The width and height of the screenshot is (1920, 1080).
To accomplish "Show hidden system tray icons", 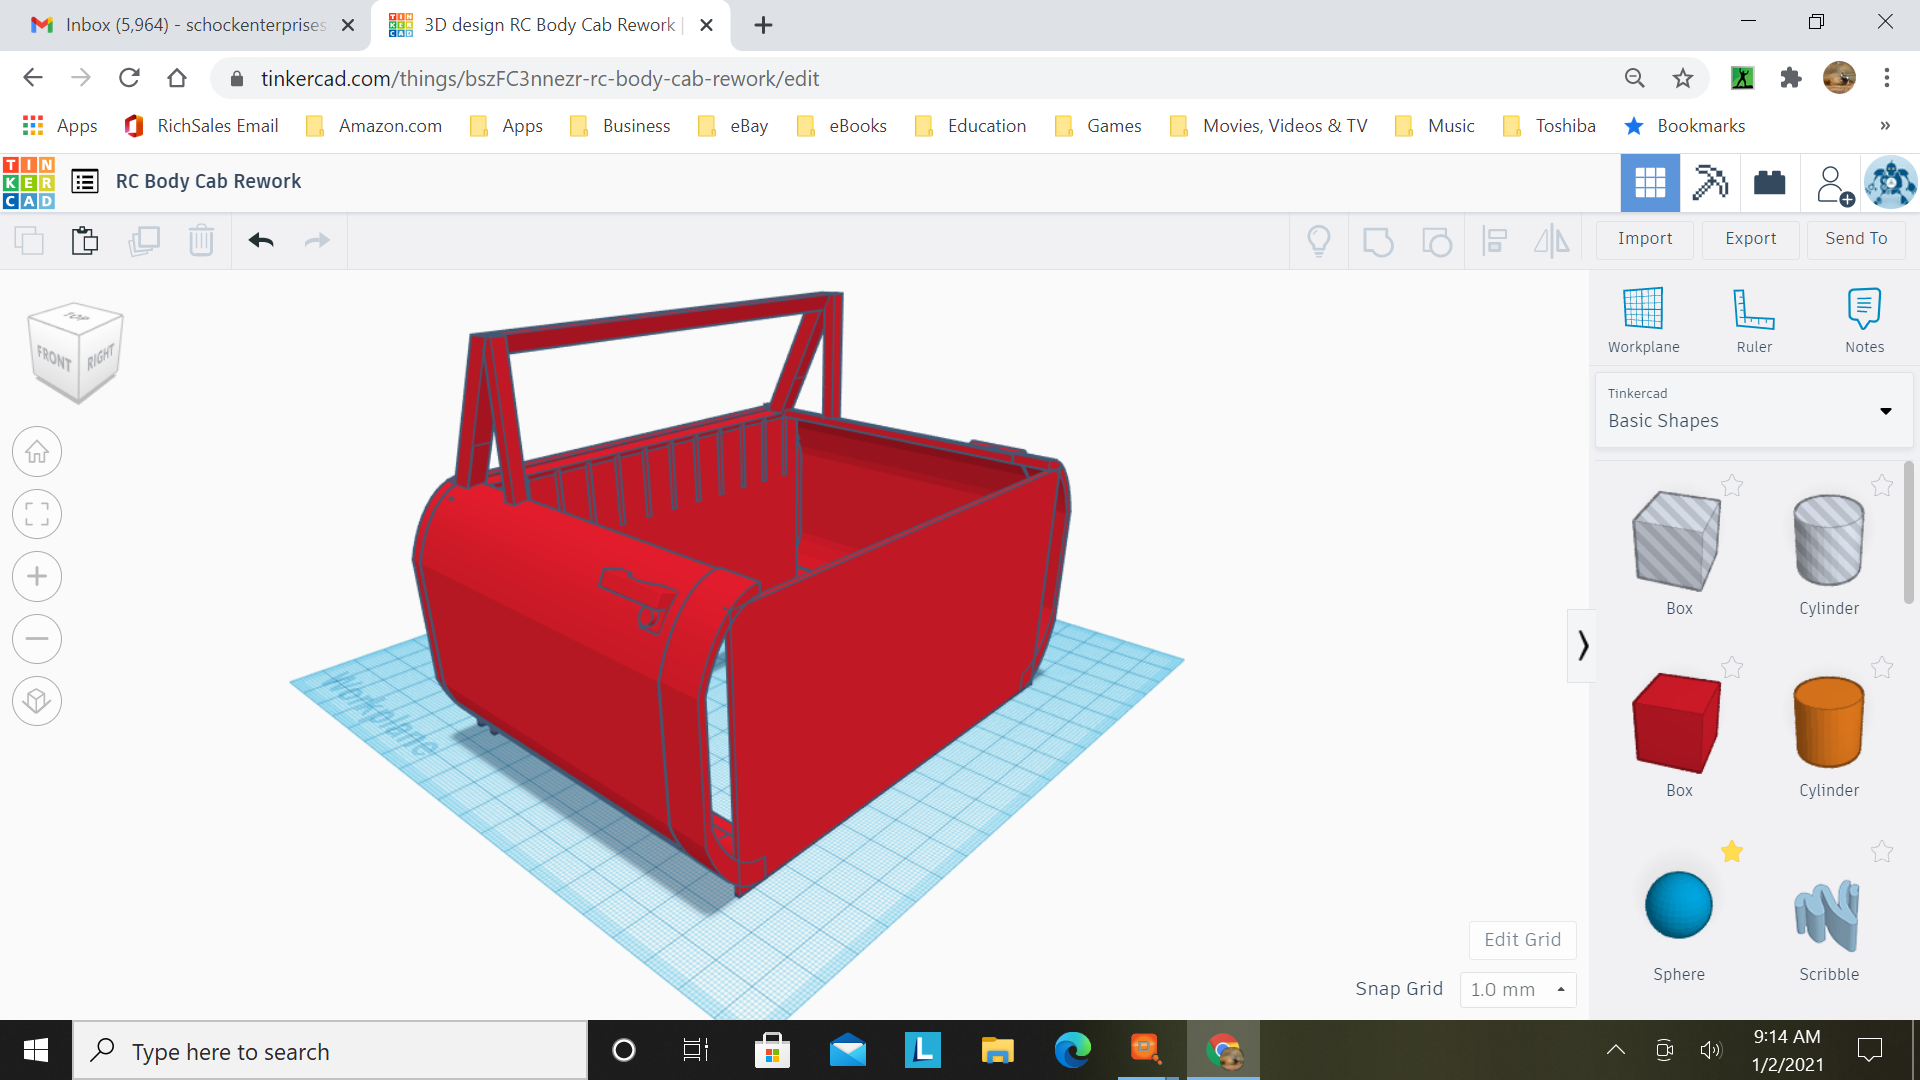I will point(1615,1050).
